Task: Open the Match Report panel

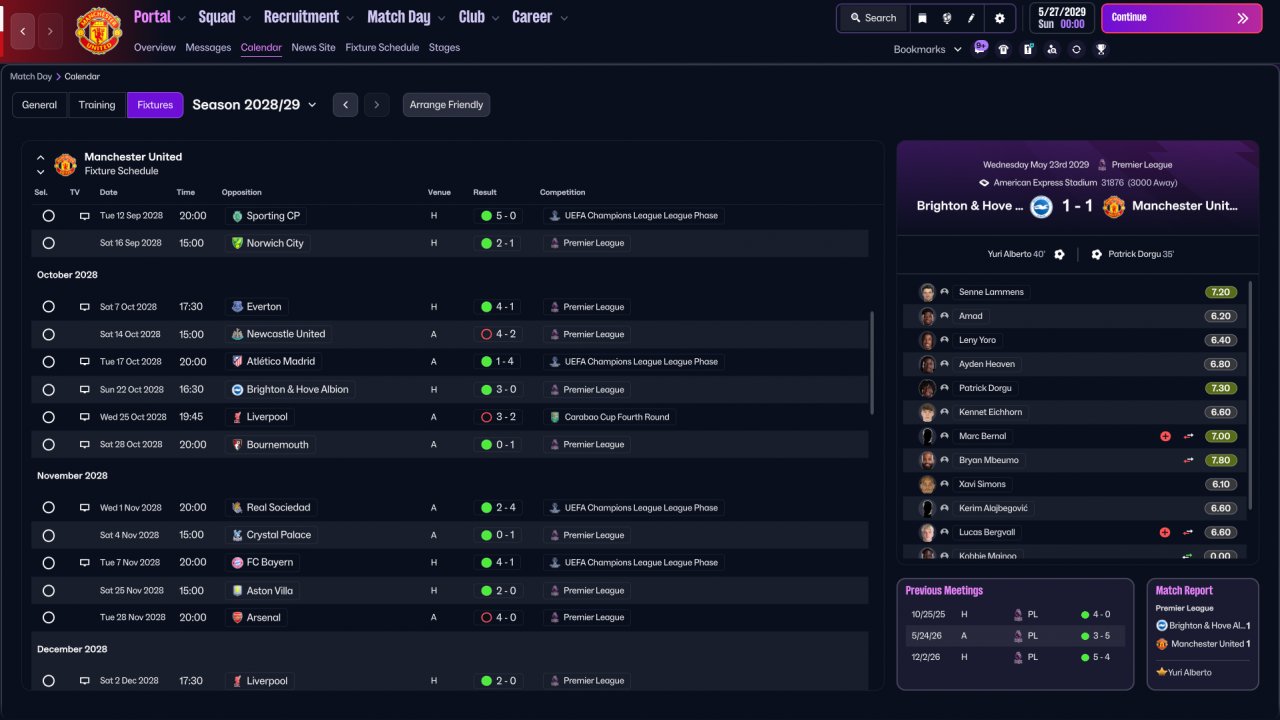Action: point(1202,634)
